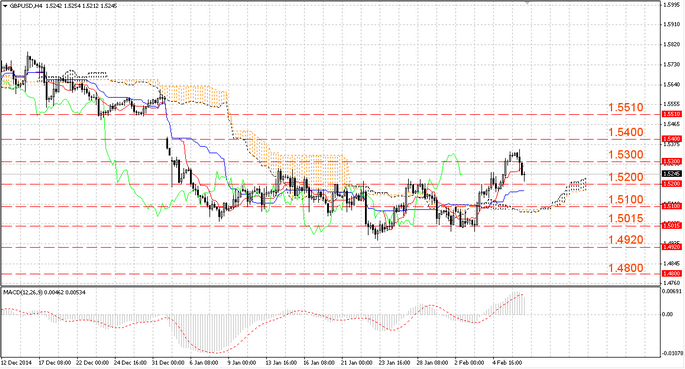This screenshot has width=685, height=369.
Task: Click the 1.5640 price axis value
Action: 671,84
